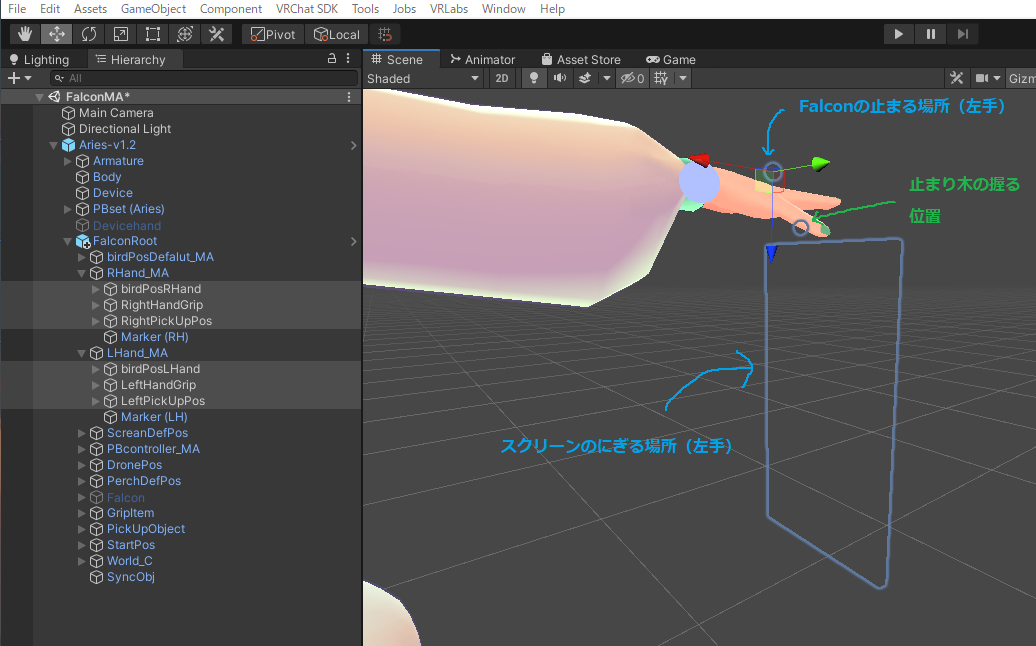
Task: Toggle scene grid visibility
Action: tap(661, 78)
